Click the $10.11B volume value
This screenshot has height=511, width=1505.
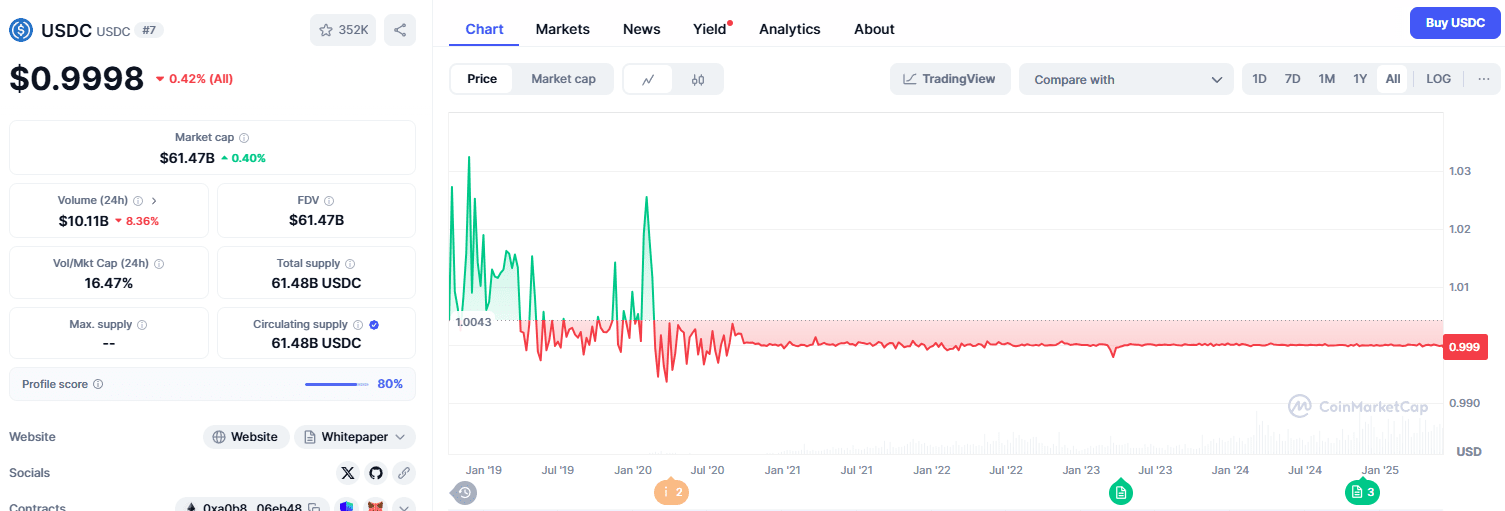tap(84, 221)
